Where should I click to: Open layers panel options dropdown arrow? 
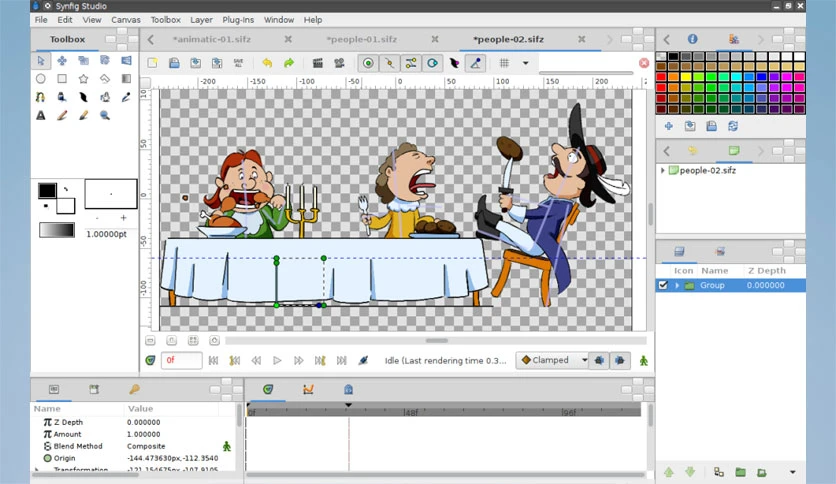pyautogui.click(x=792, y=472)
